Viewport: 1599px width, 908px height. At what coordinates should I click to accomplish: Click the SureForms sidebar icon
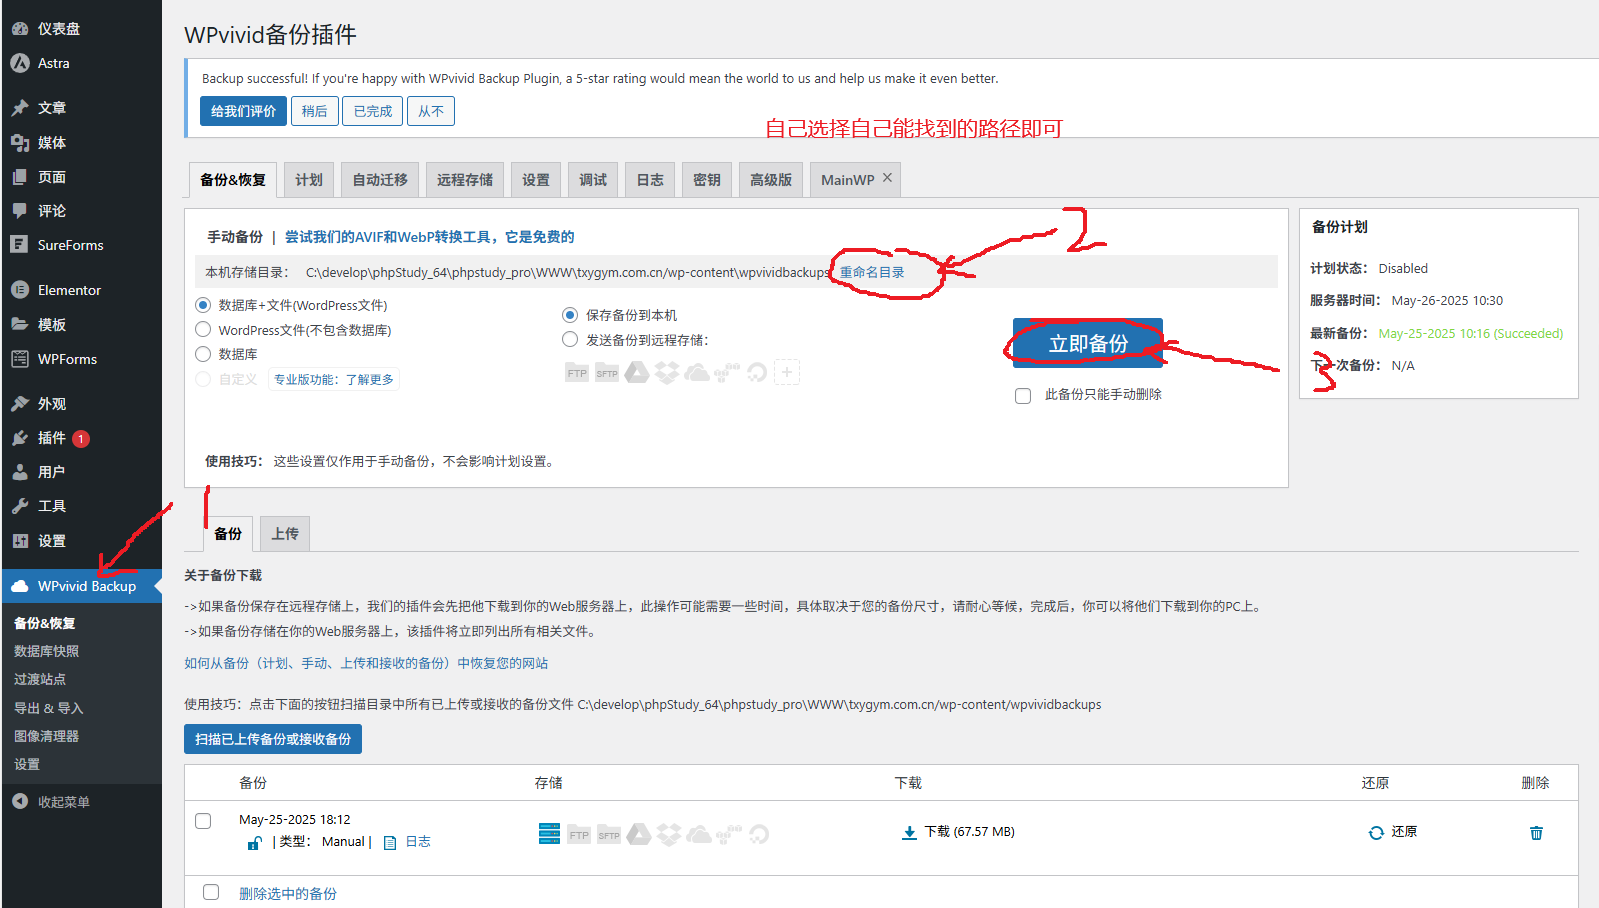[x=20, y=245]
